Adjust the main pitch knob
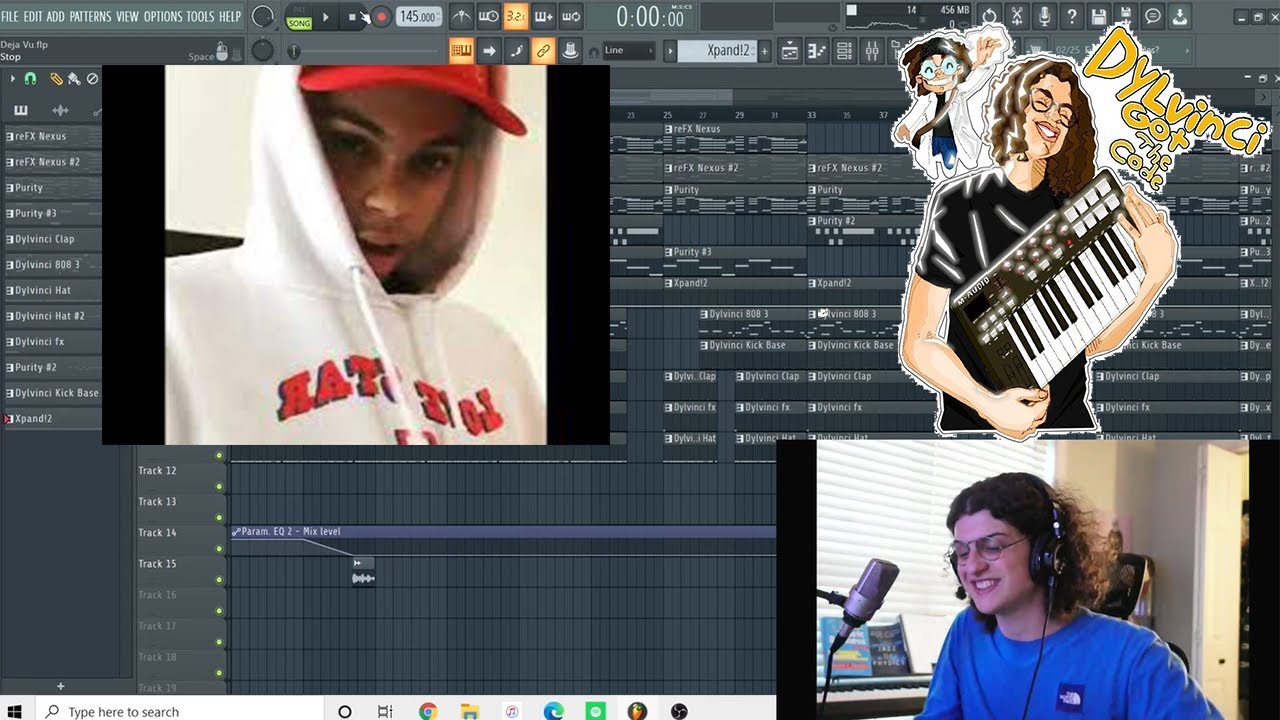The image size is (1280, 720). pyautogui.click(x=262, y=50)
